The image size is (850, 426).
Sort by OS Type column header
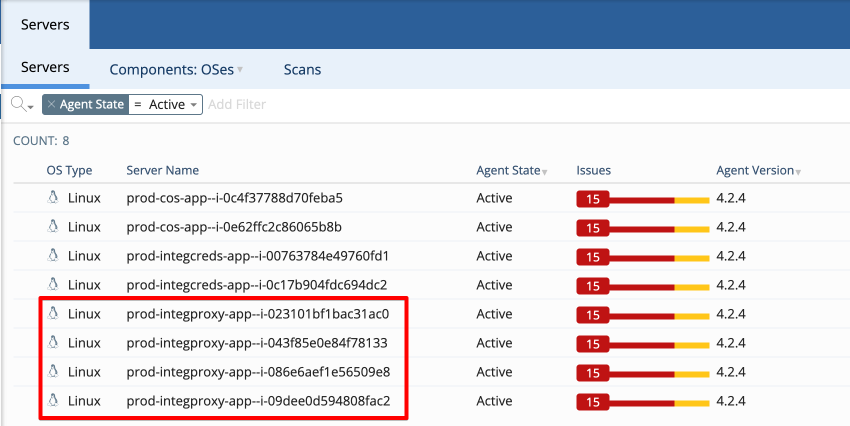point(69,170)
